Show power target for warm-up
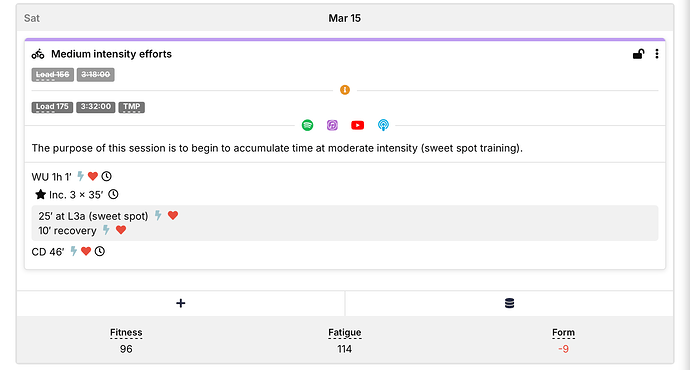 click(80, 176)
